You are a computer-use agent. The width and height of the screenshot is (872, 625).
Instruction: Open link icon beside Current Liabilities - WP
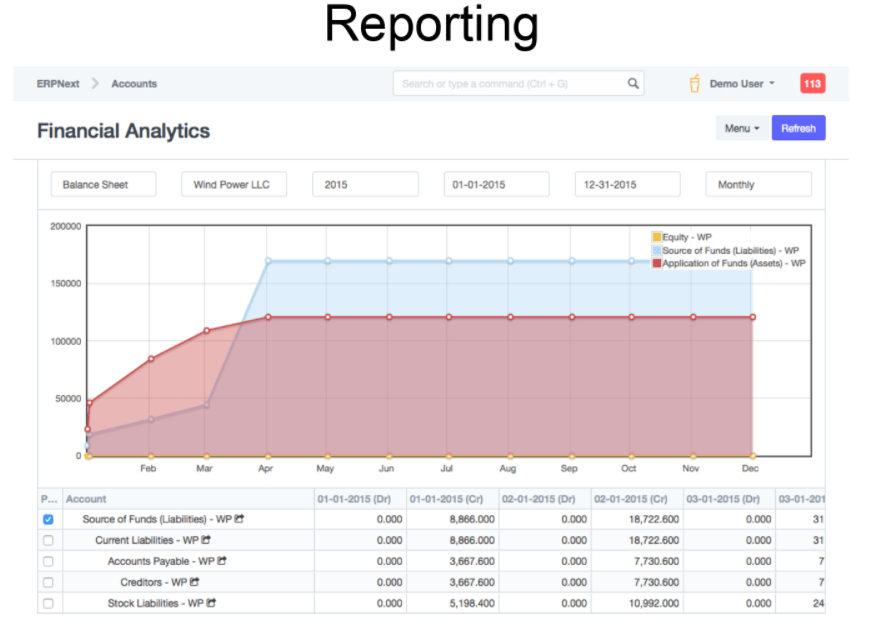coord(206,540)
